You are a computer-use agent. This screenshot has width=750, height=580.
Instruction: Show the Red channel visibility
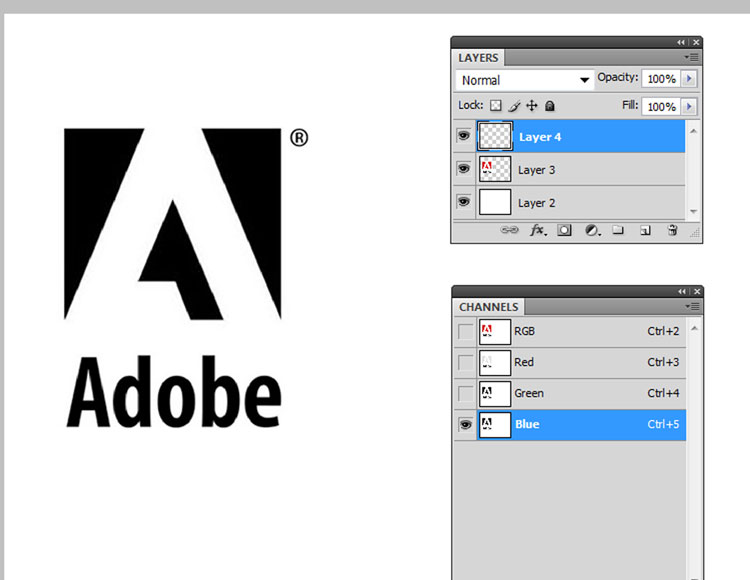pos(465,362)
